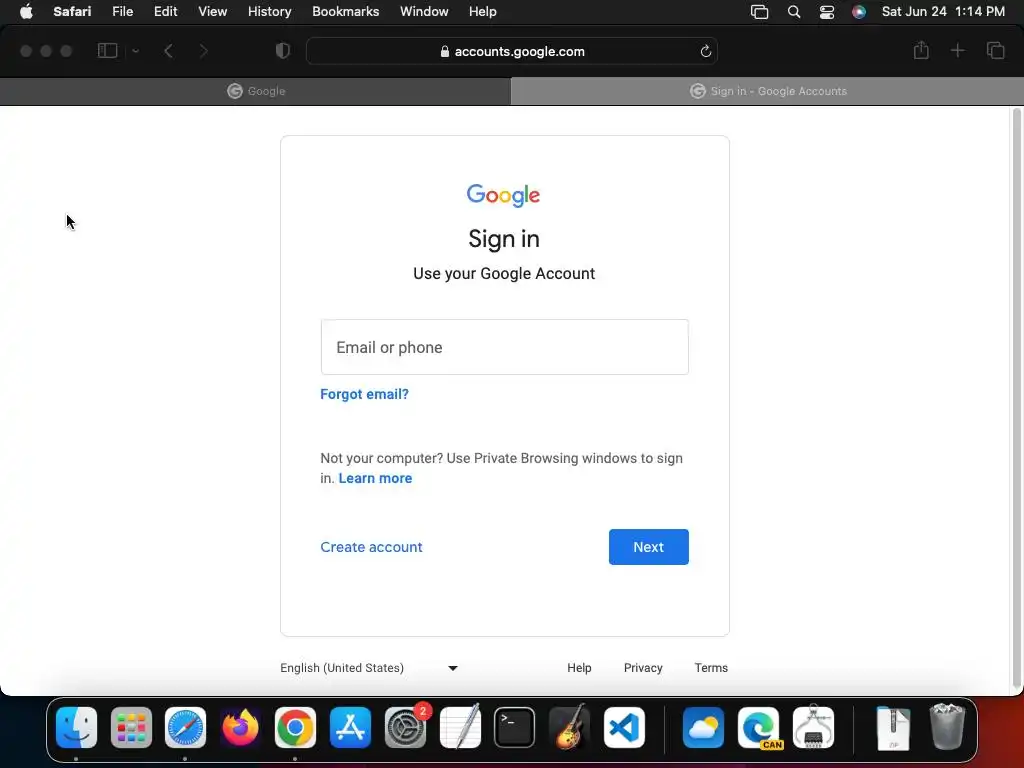Screen dimensions: 1024x768
Task: Open Microsoft Edge Canary from the Dock
Action: [x=758, y=728]
